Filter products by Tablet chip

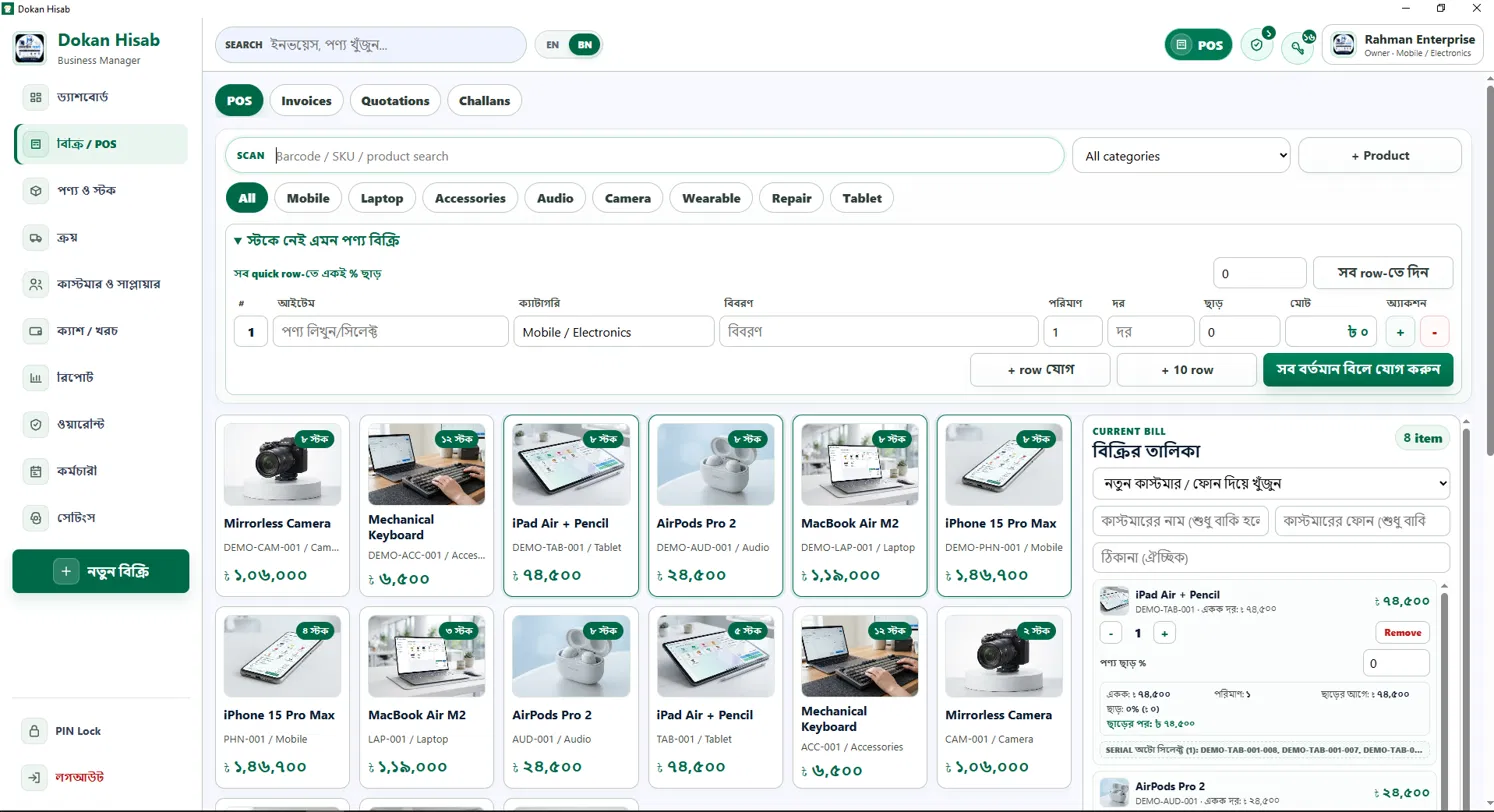coord(862,198)
